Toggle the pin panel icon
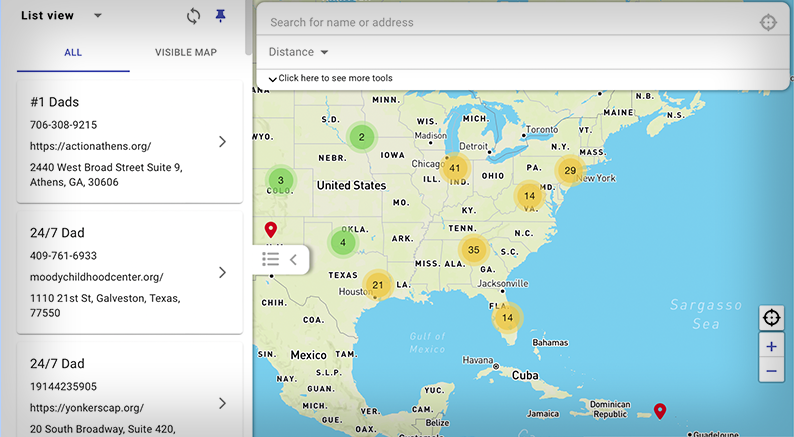794x437 pixels. 221,16
